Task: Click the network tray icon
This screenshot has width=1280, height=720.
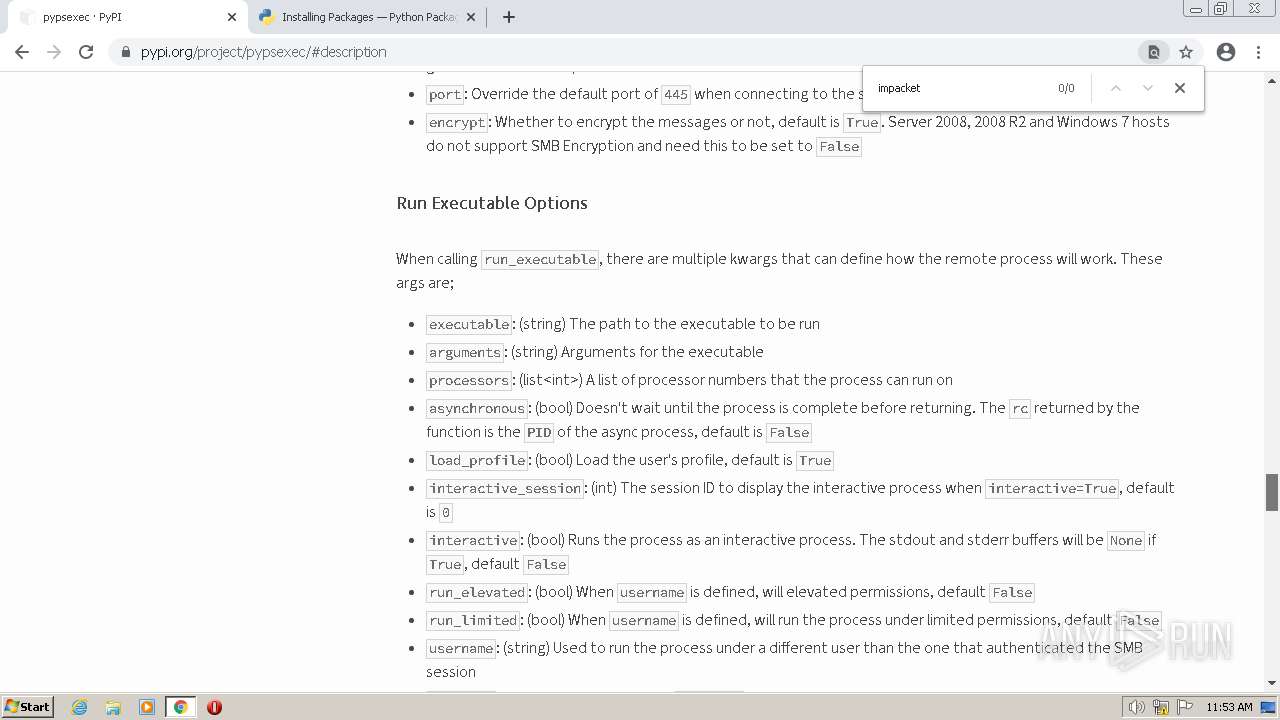Action: pyautogui.click(x=1161, y=707)
